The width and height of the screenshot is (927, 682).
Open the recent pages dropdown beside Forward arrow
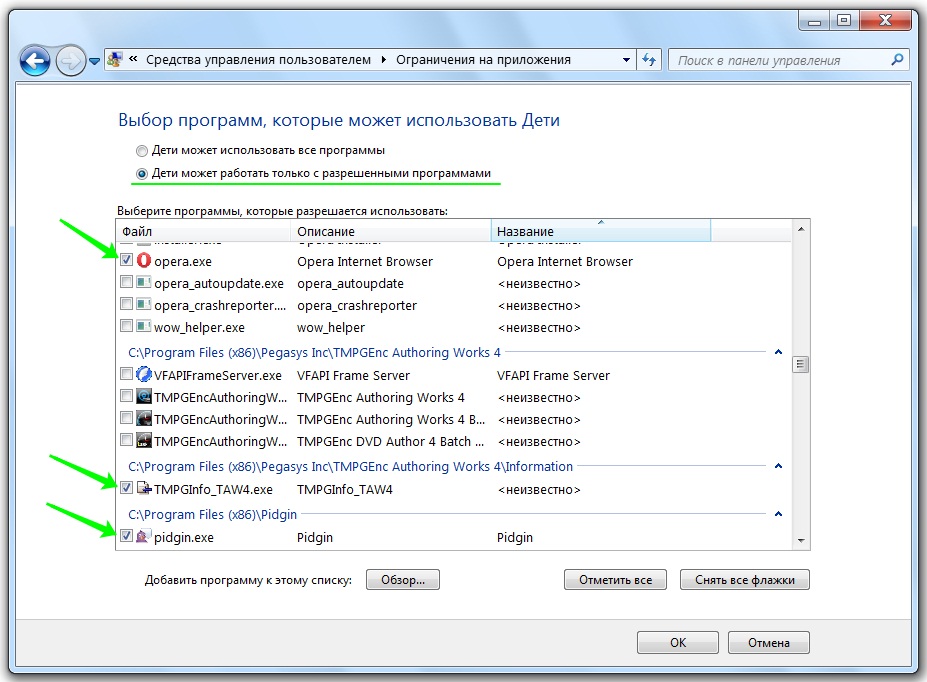[x=94, y=60]
